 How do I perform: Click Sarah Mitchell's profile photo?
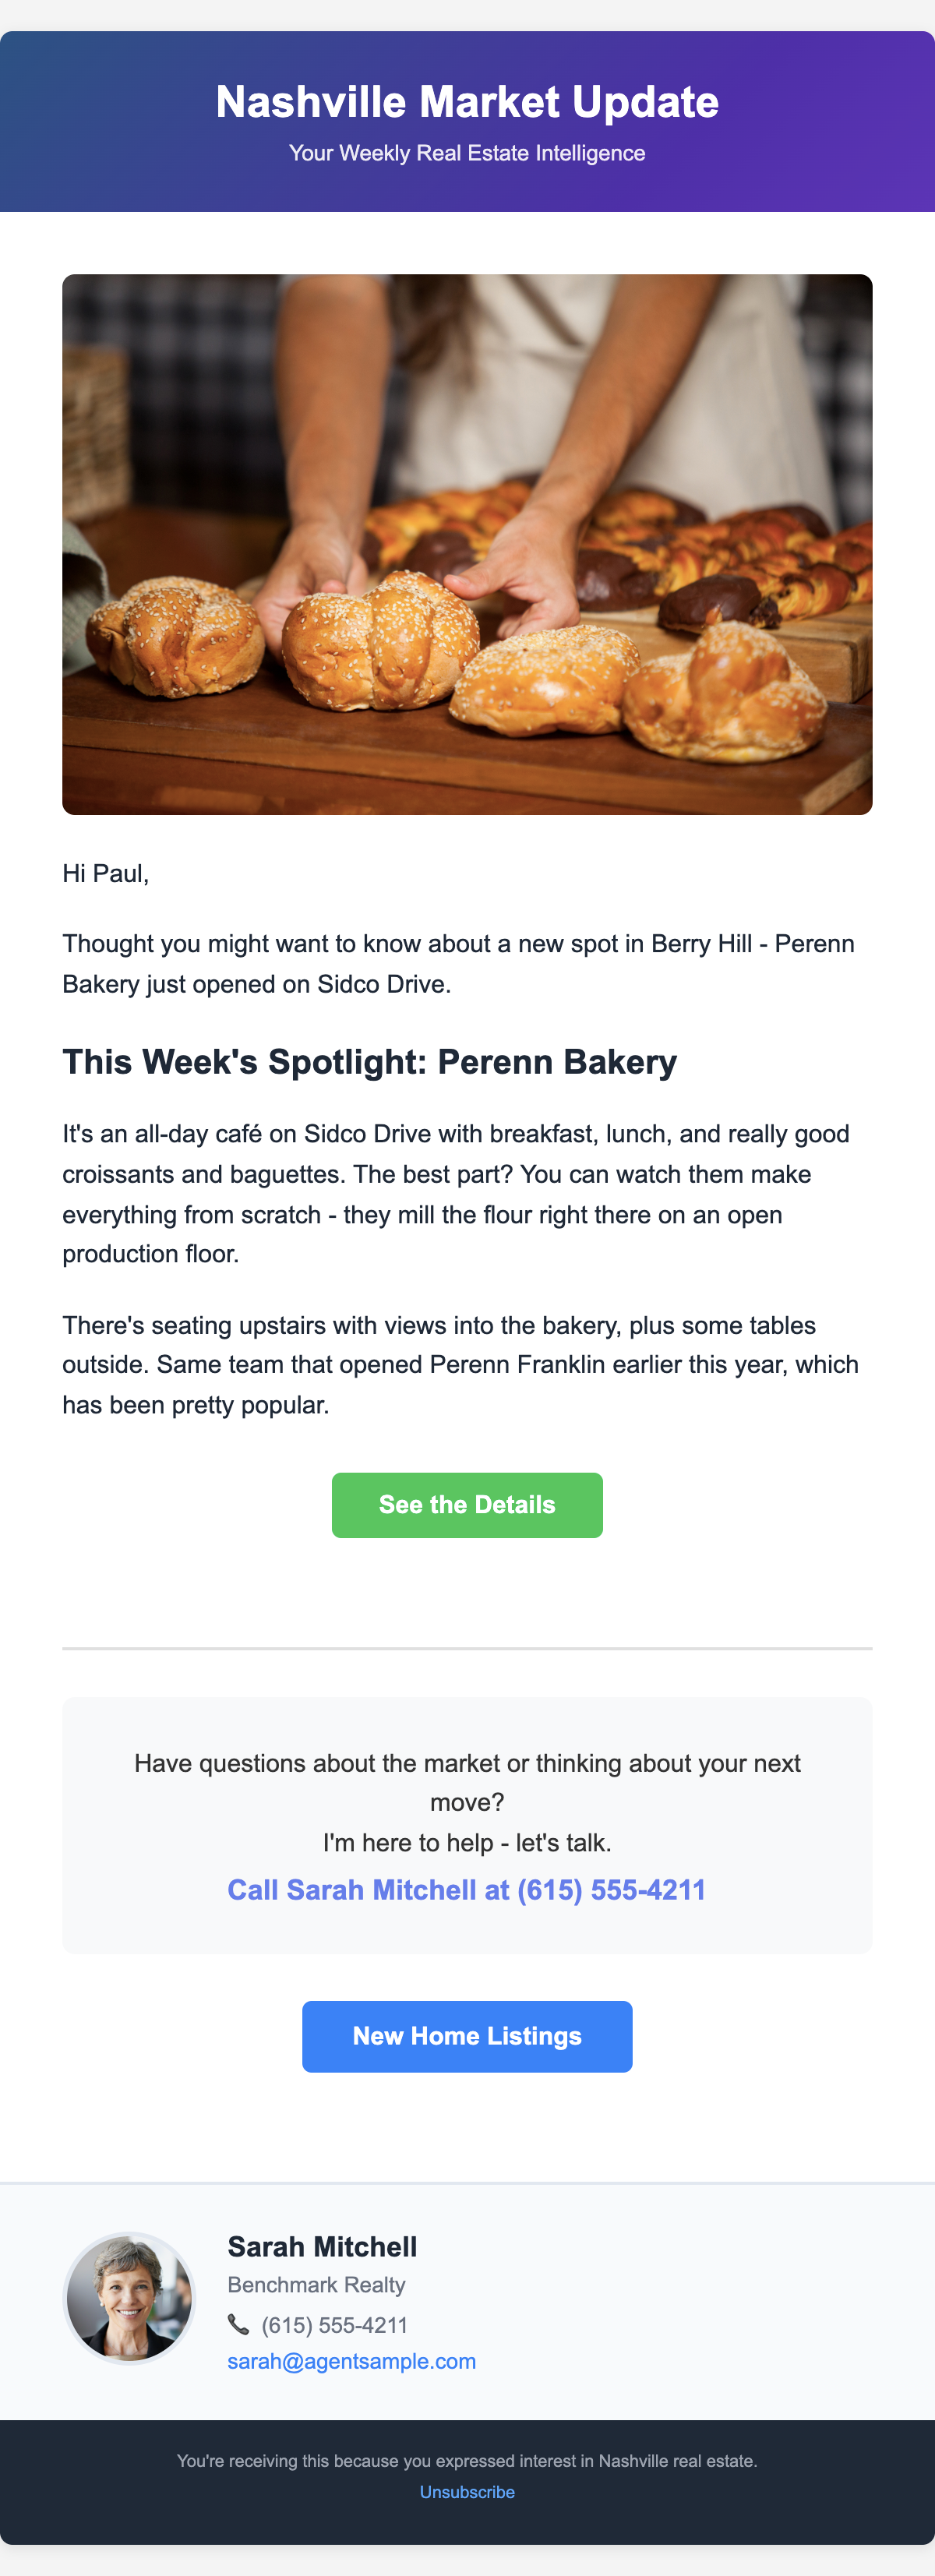point(129,2297)
